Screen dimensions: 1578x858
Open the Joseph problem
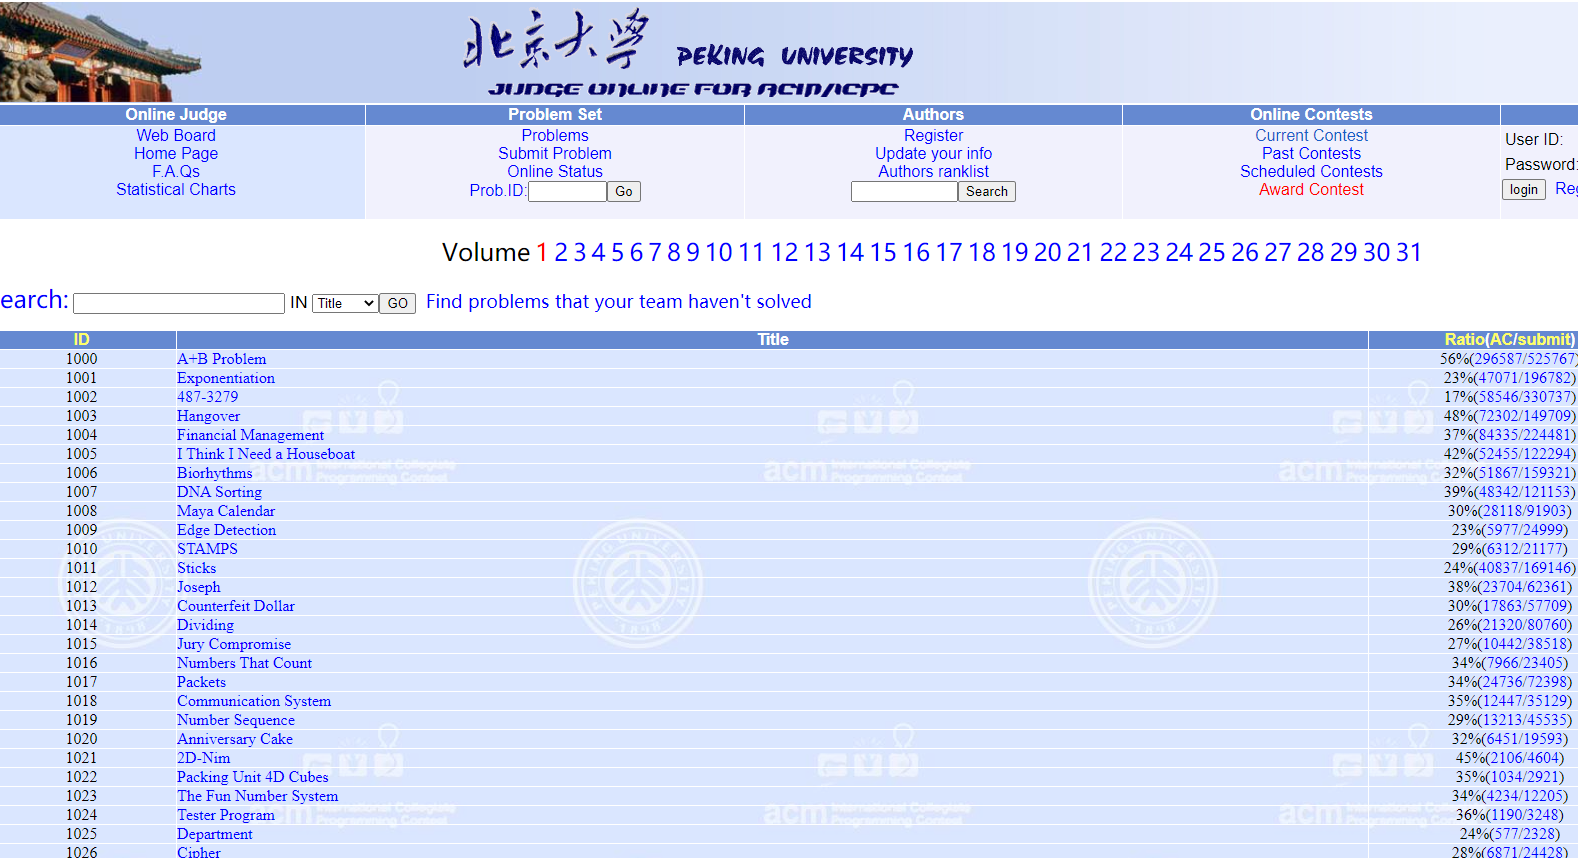(x=199, y=587)
